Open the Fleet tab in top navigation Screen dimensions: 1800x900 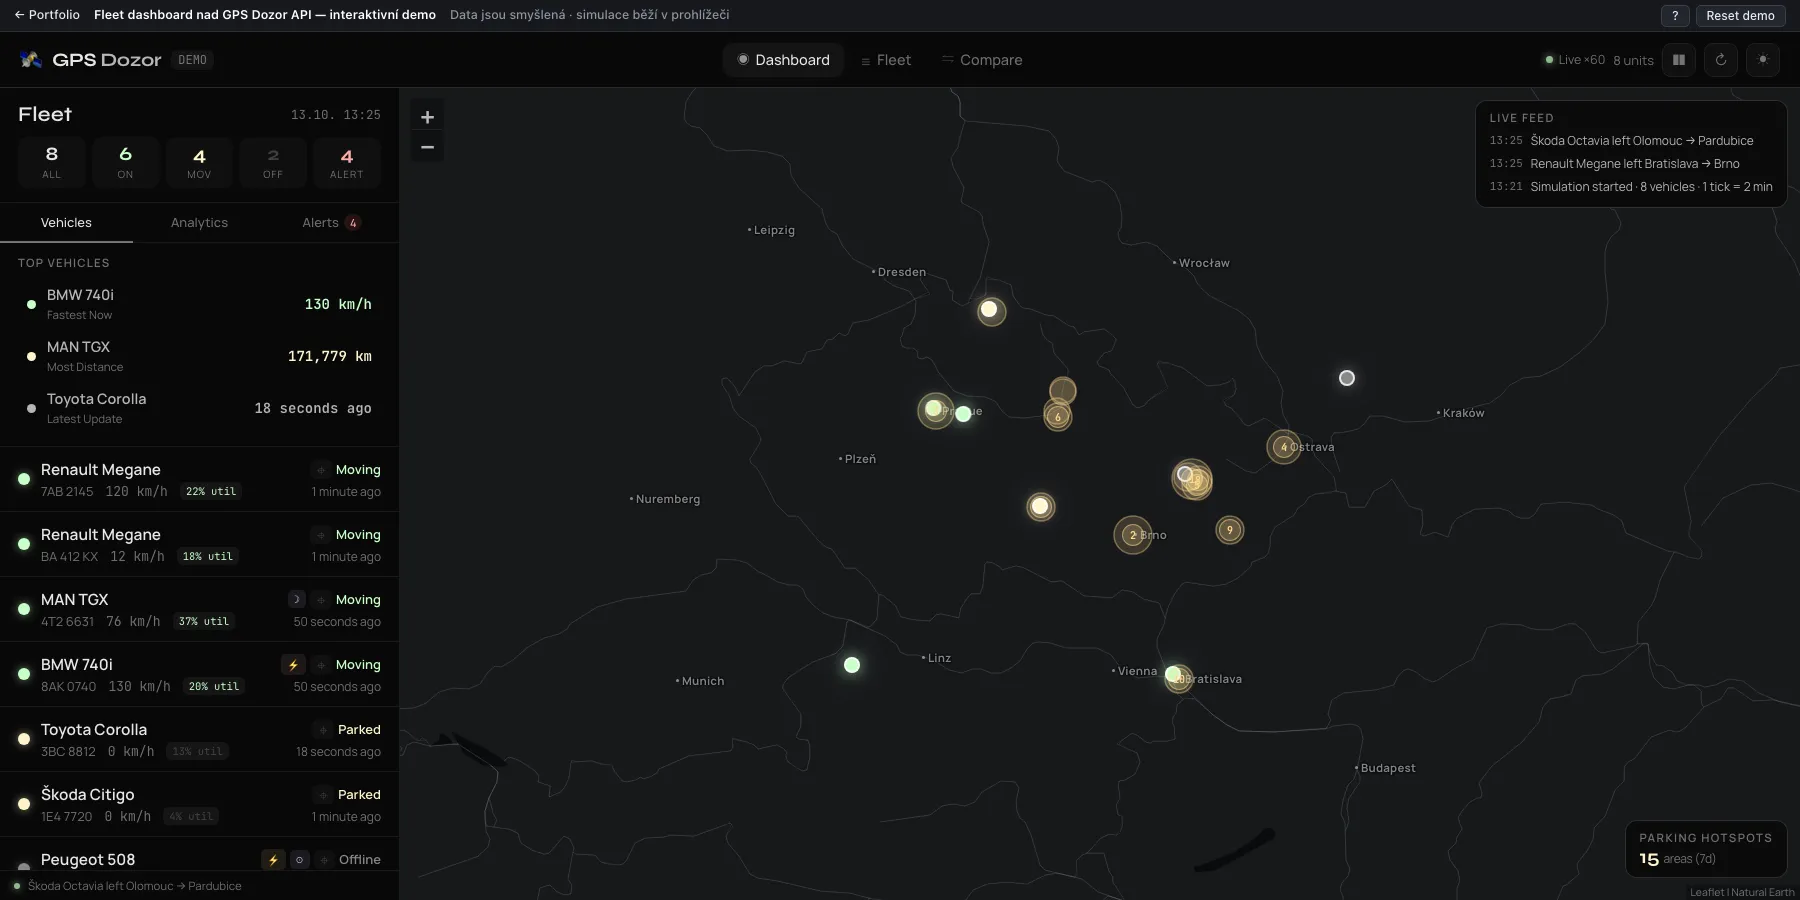point(885,60)
